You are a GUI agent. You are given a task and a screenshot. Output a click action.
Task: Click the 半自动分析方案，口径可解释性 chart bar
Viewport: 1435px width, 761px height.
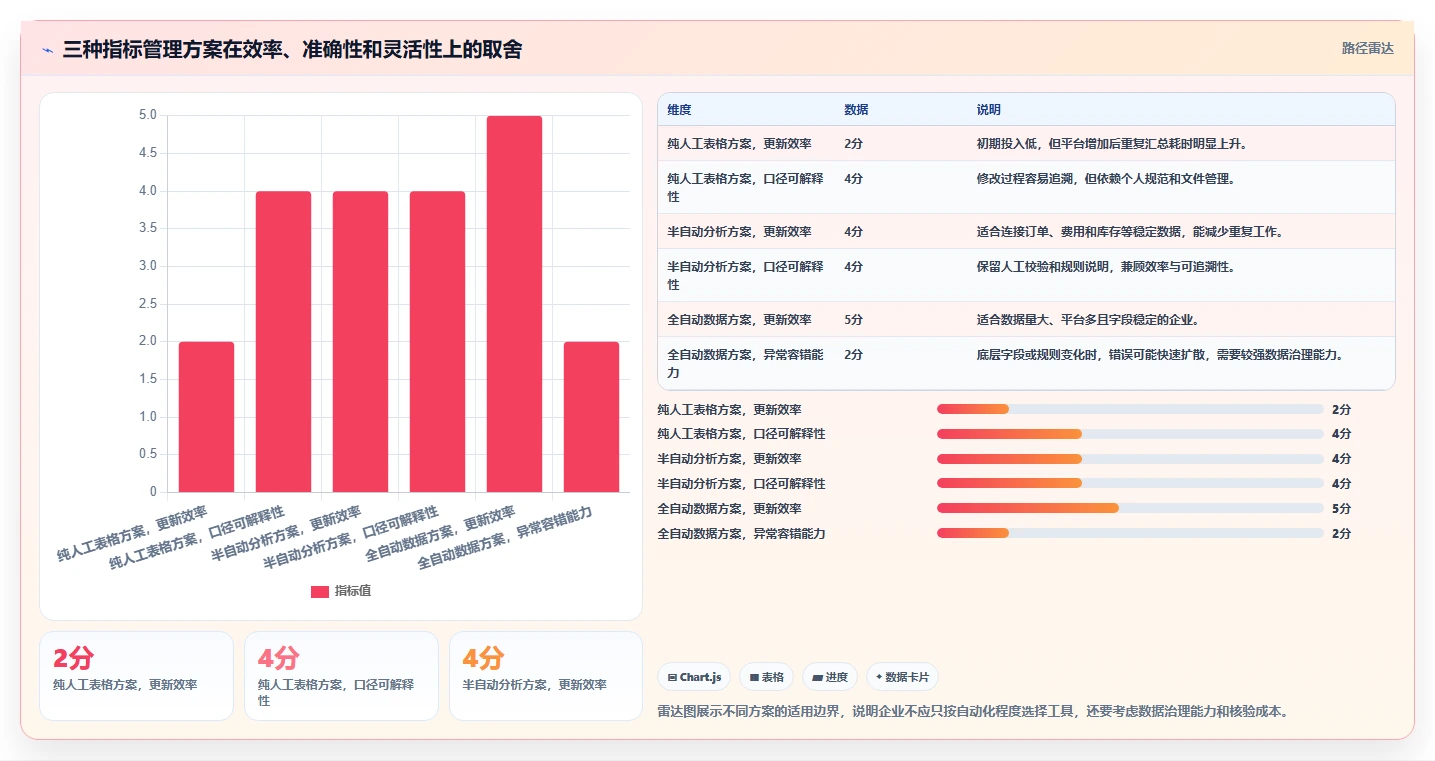click(x=437, y=341)
